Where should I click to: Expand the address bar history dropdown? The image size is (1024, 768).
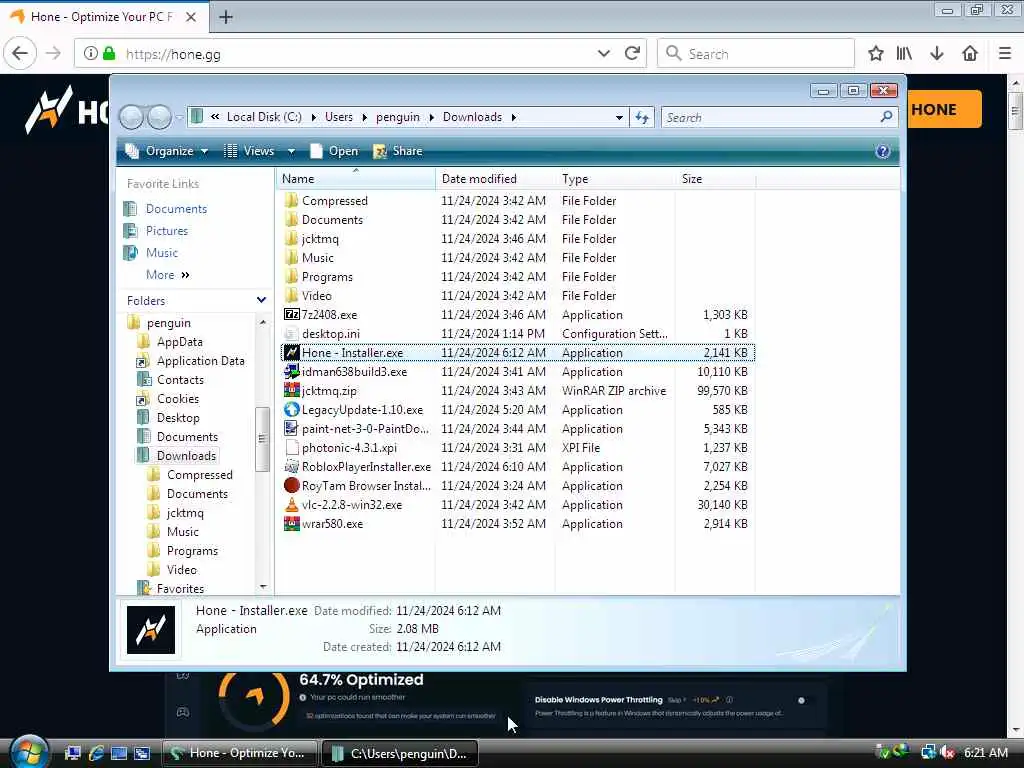pyautogui.click(x=618, y=118)
